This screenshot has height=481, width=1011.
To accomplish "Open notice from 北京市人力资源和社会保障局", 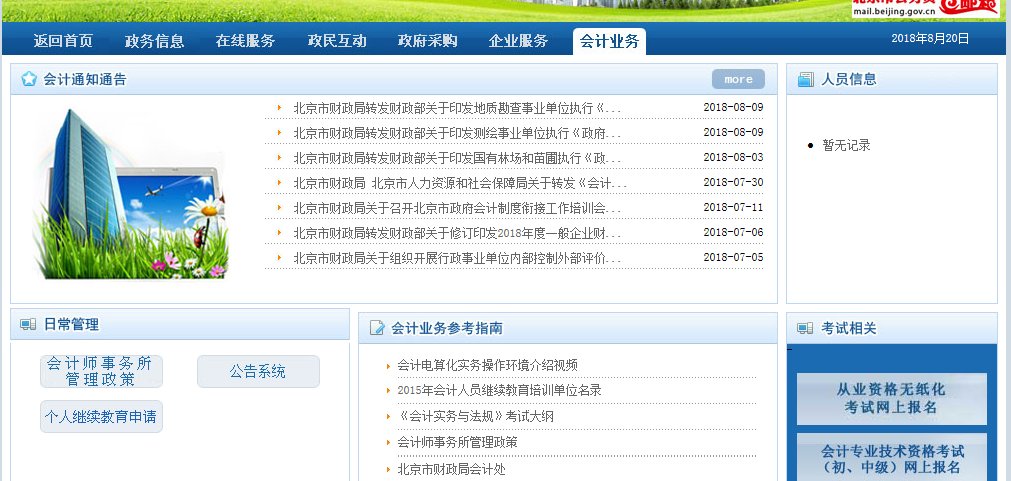I will (x=460, y=183).
